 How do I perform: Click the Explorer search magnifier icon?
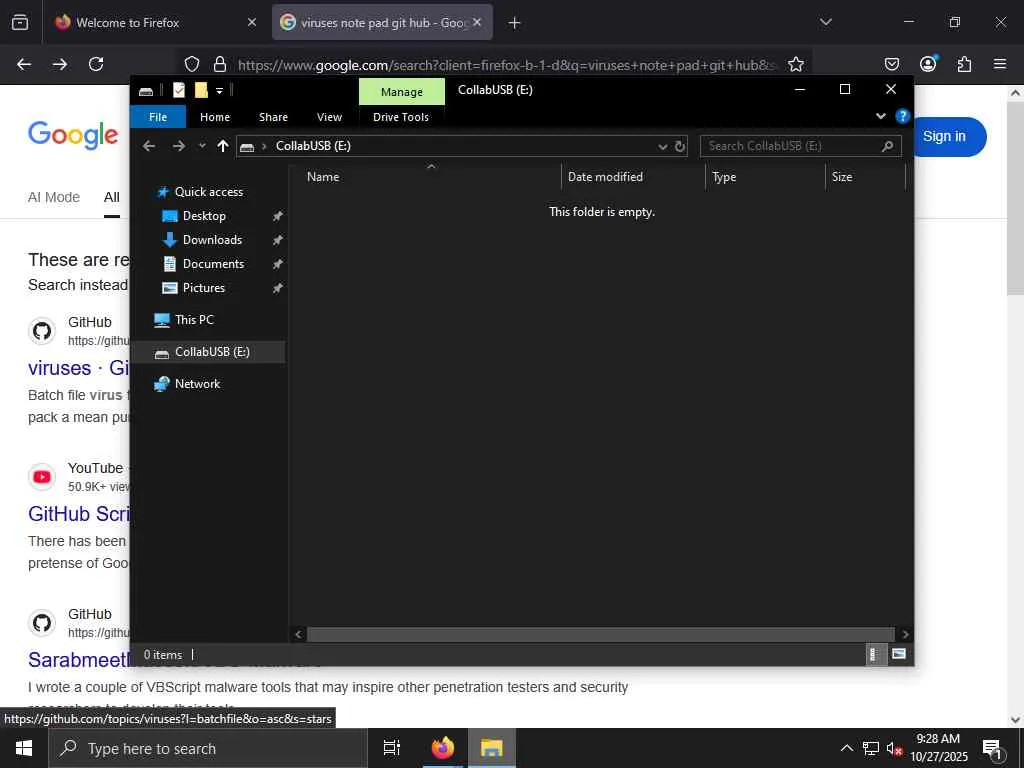pyautogui.click(x=887, y=146)
